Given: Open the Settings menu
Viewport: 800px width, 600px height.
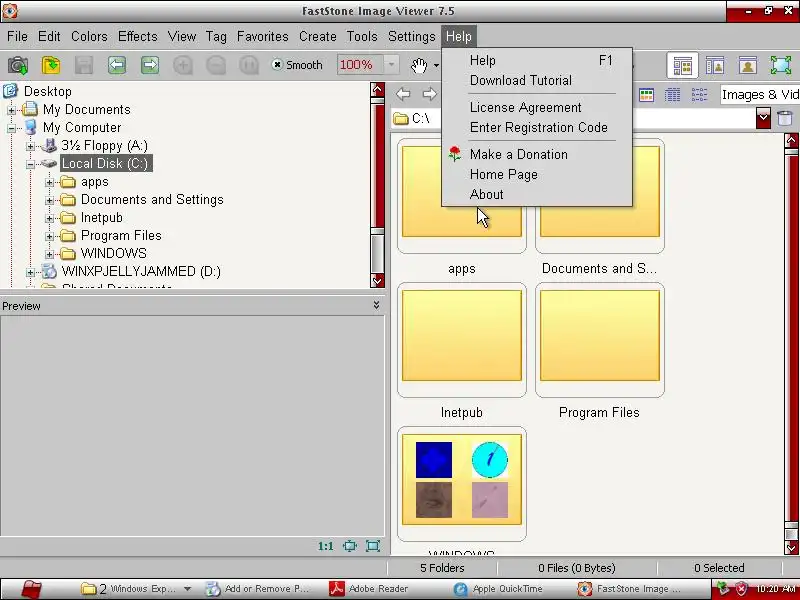Looking at the screenshot, I should point(411,37).
